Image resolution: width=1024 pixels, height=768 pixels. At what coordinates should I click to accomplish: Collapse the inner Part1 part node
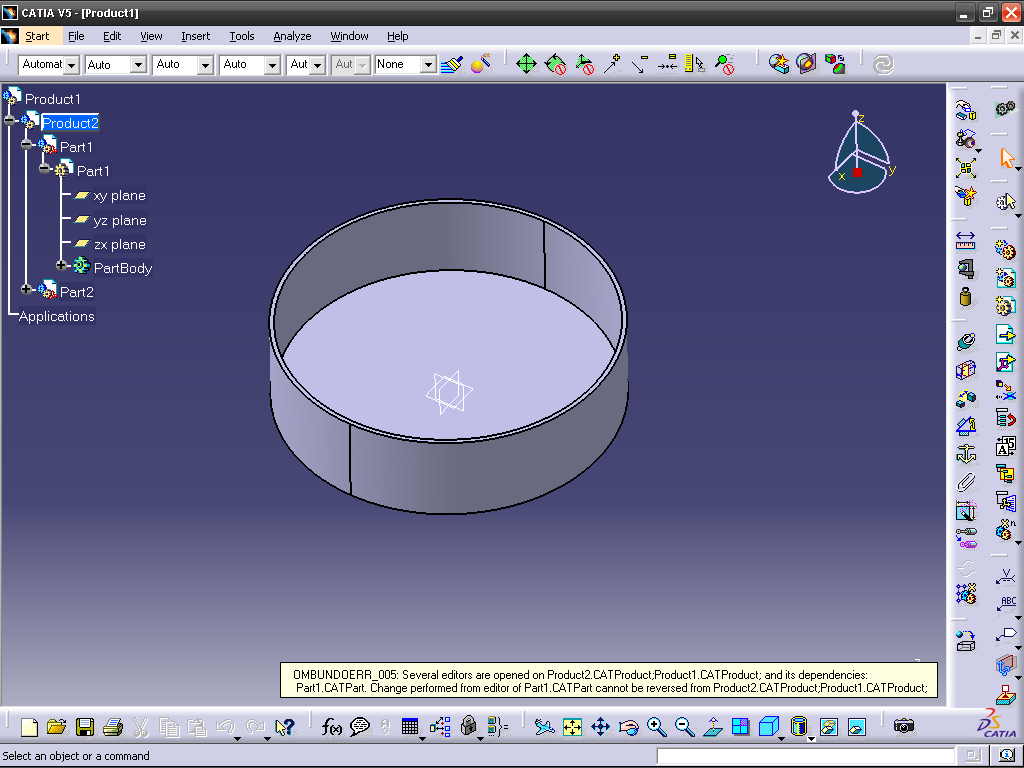pyautogui.click(x=44, y=168)
